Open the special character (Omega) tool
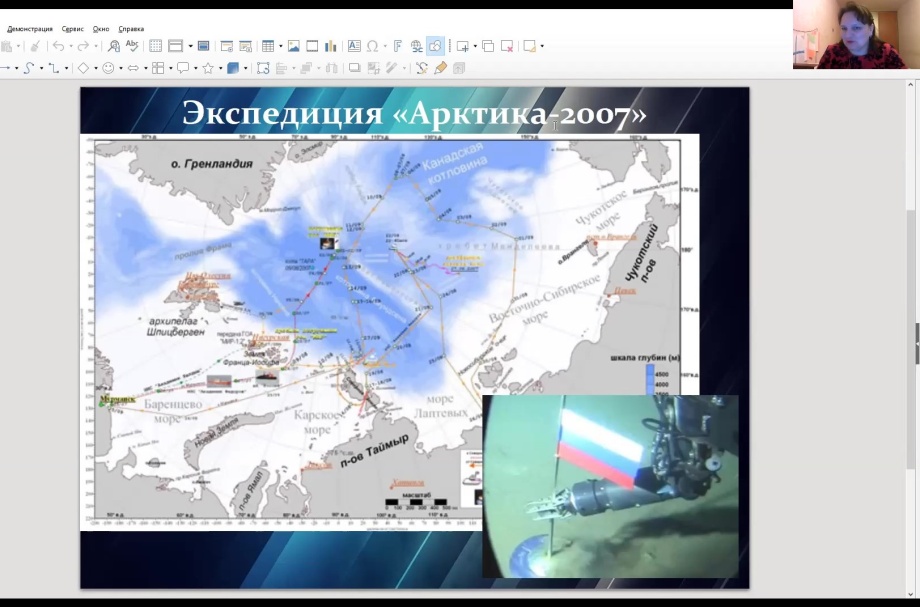The image size is (920, 607). point(372,46)
